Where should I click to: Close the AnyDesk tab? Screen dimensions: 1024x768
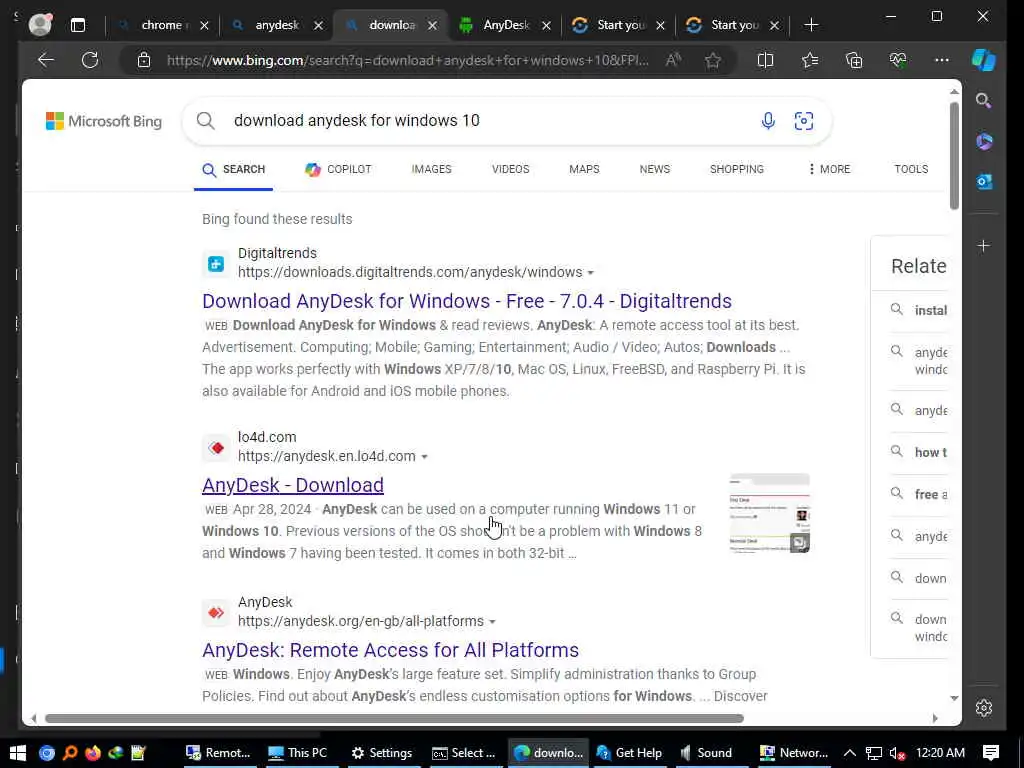[546, 25]
